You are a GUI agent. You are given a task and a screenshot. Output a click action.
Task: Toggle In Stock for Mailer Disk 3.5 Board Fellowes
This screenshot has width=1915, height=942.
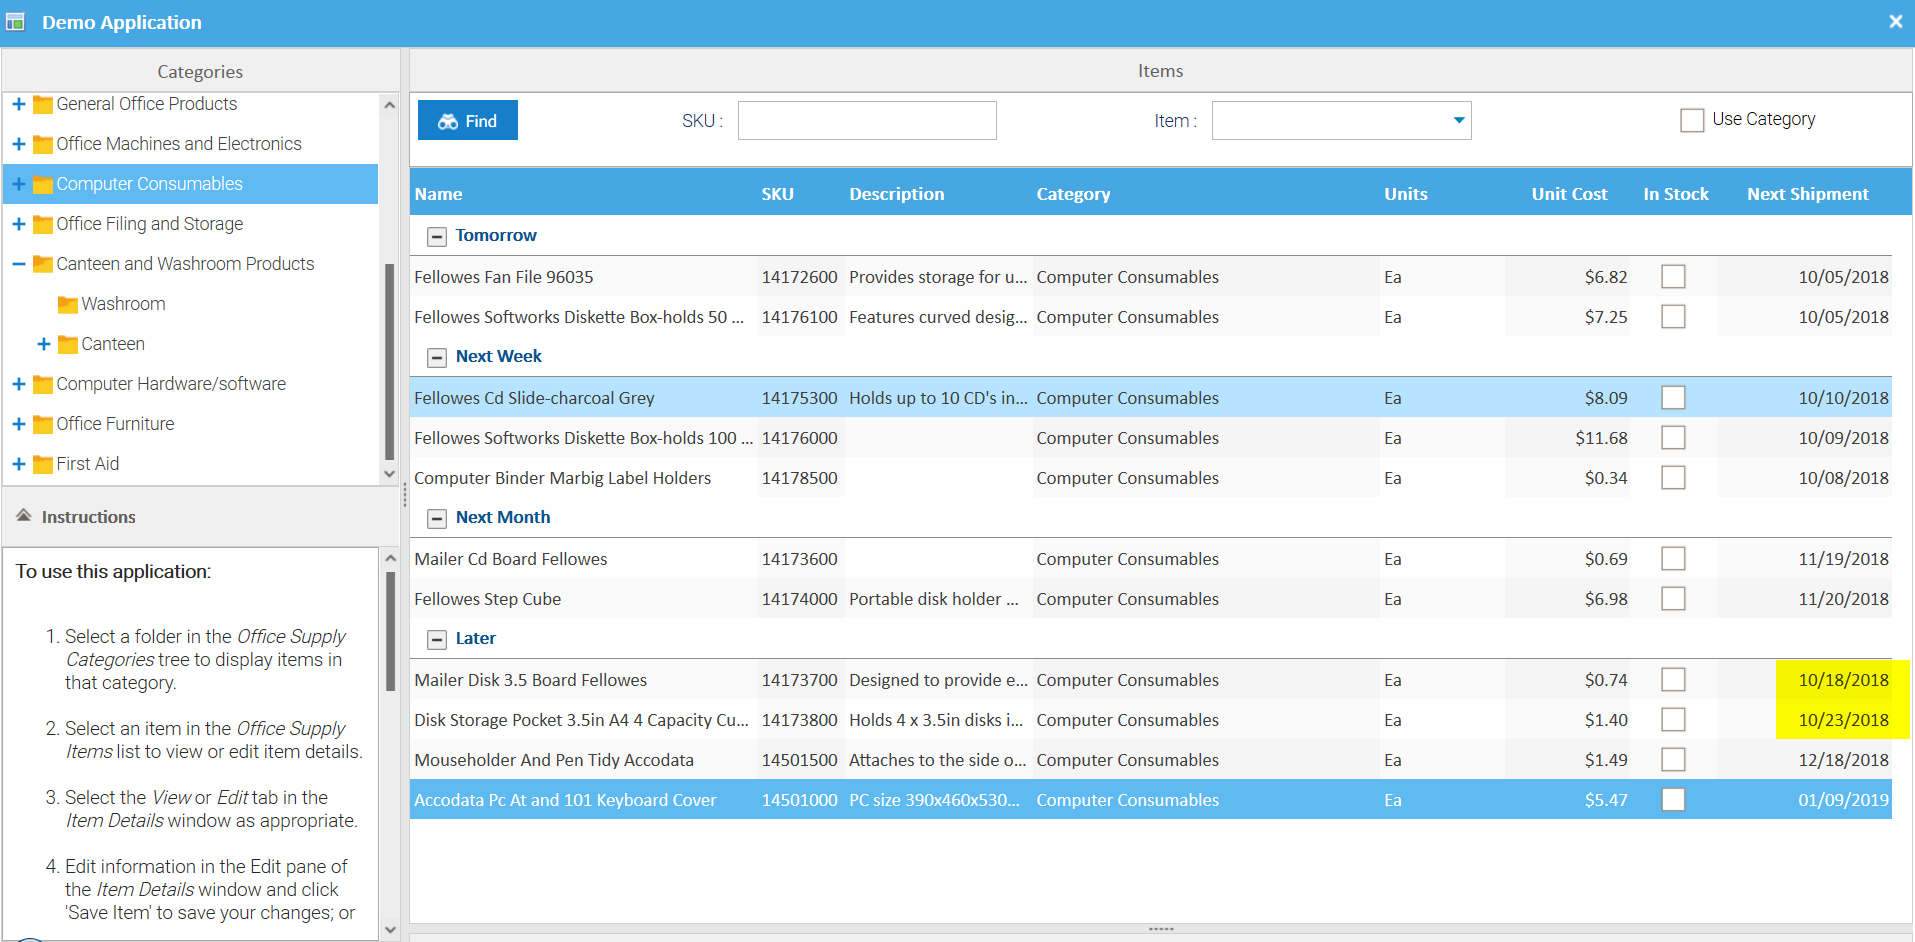[1673, 679]
